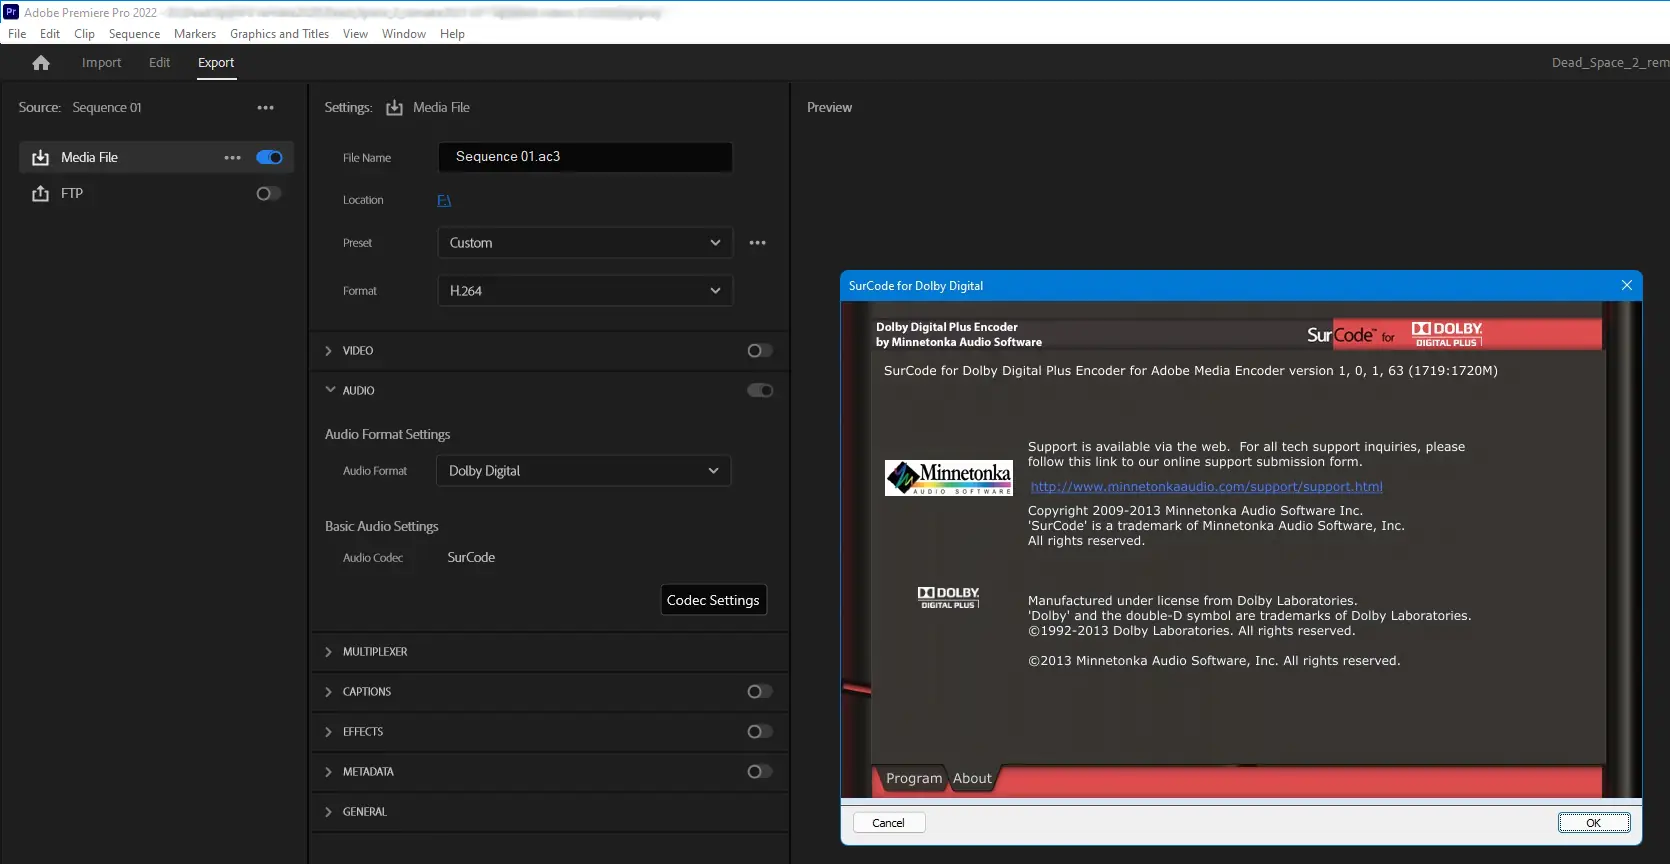This screenshot has width=1670, height=864.
Task: Switch to the Edit workspace tab
Action: pos(160,63)
